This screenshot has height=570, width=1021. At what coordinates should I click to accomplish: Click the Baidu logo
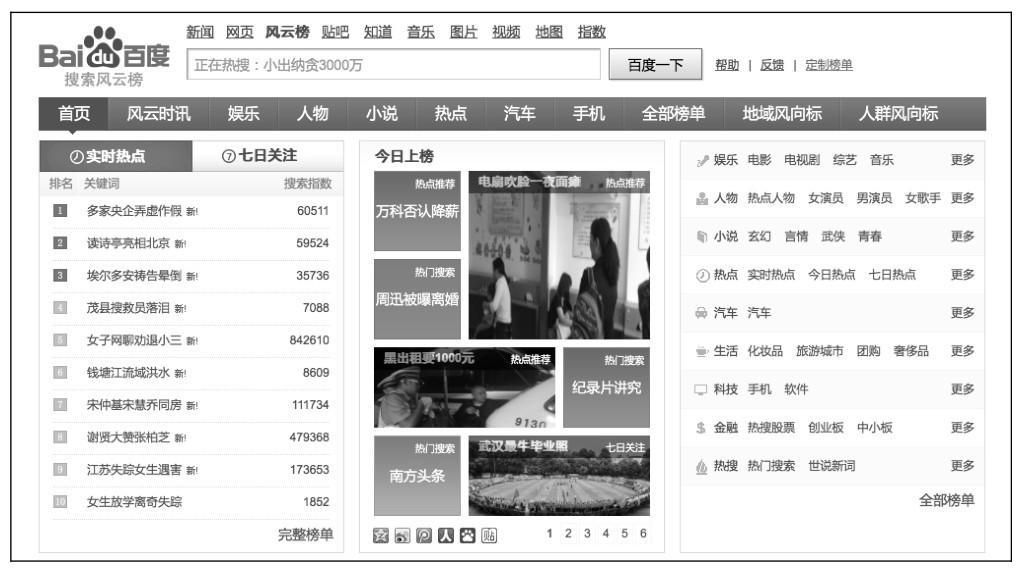point(104,57)
